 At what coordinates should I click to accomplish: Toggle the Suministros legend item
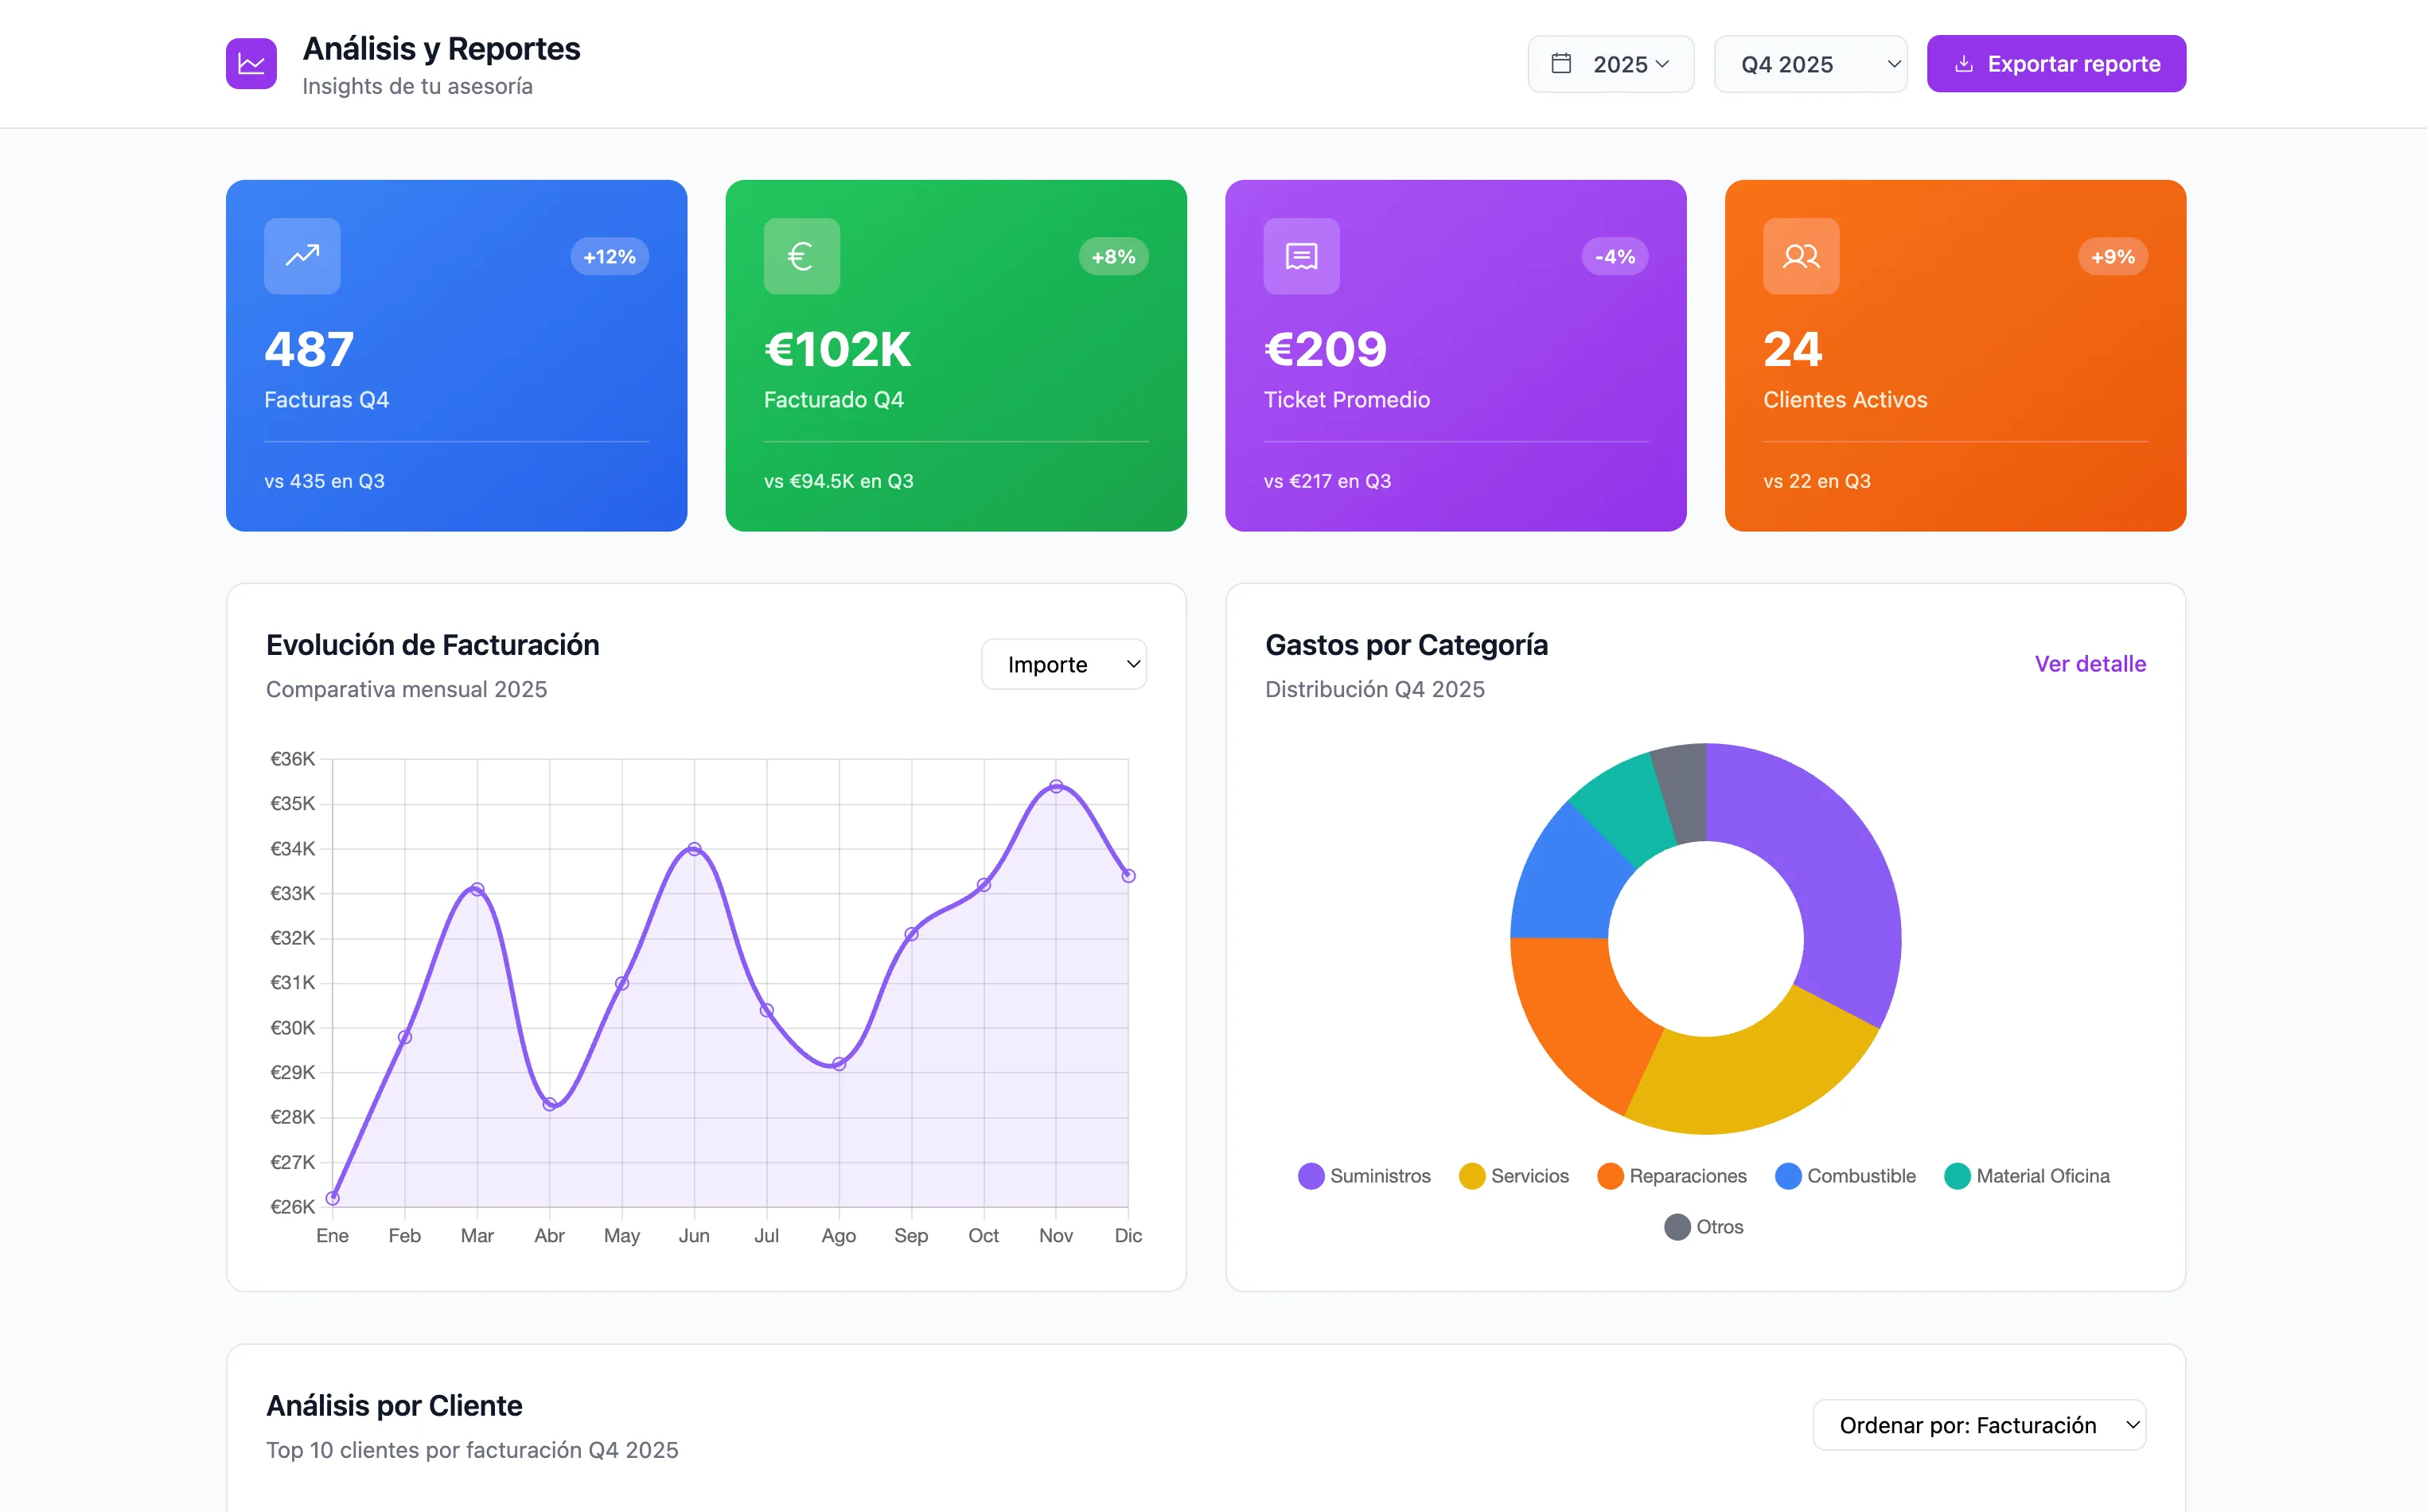(x=1364, y=1176)
